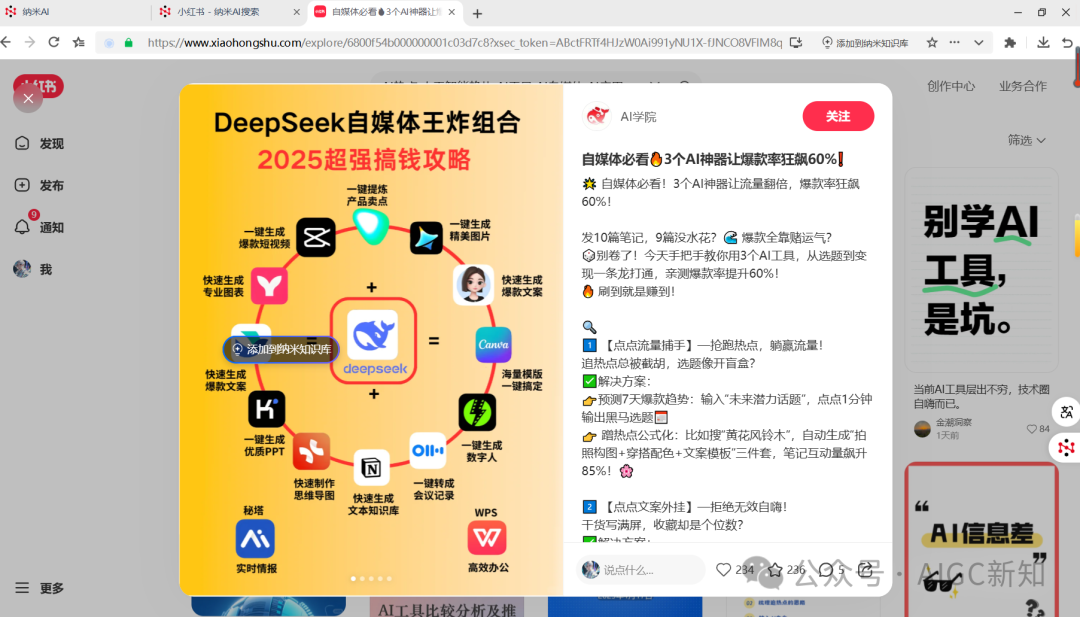Open the 创作中心 link
Viewport: 1080px width, 617px height.
click(x=951, y=86)
